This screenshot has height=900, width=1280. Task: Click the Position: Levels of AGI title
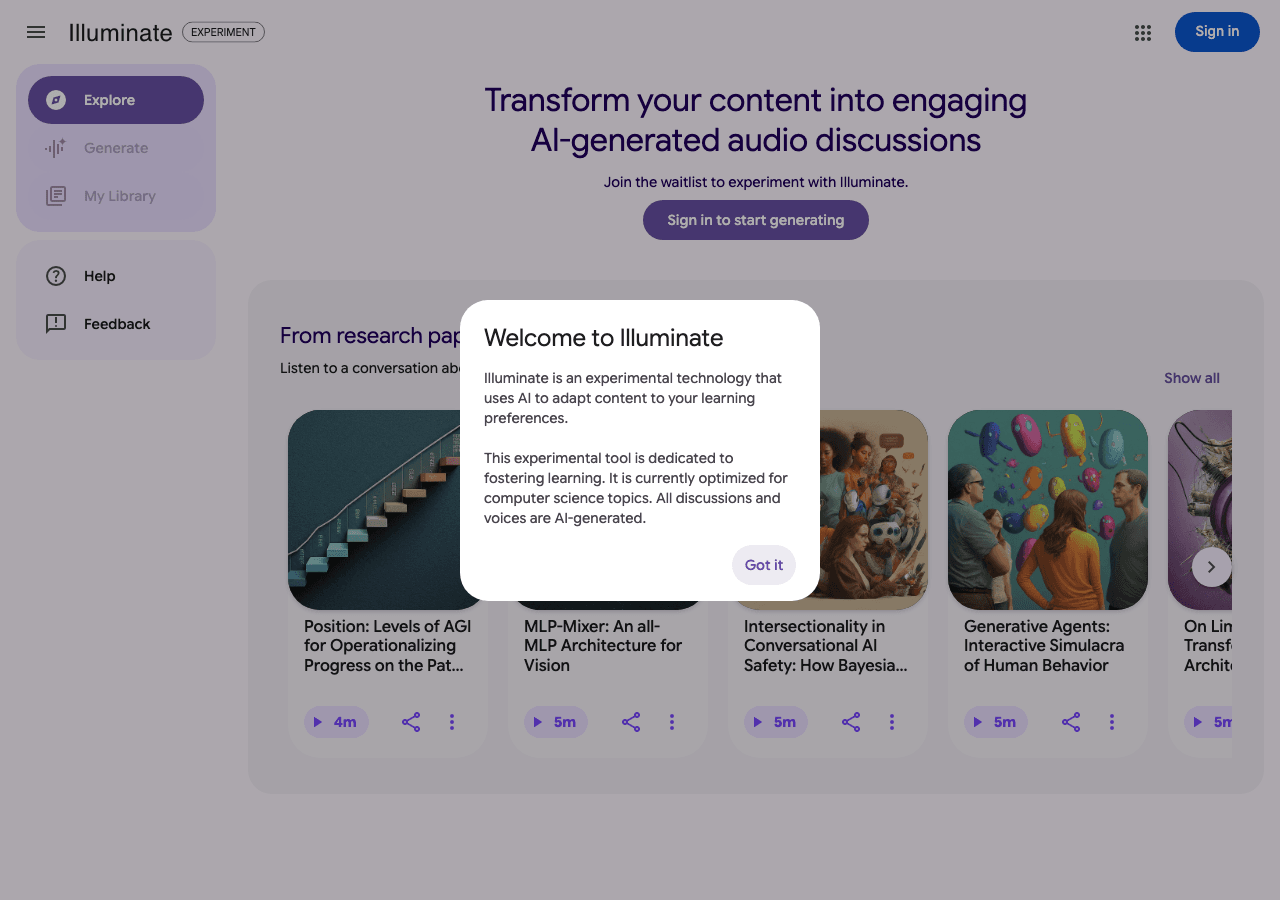pyautogui.click(x=387, y=646)
